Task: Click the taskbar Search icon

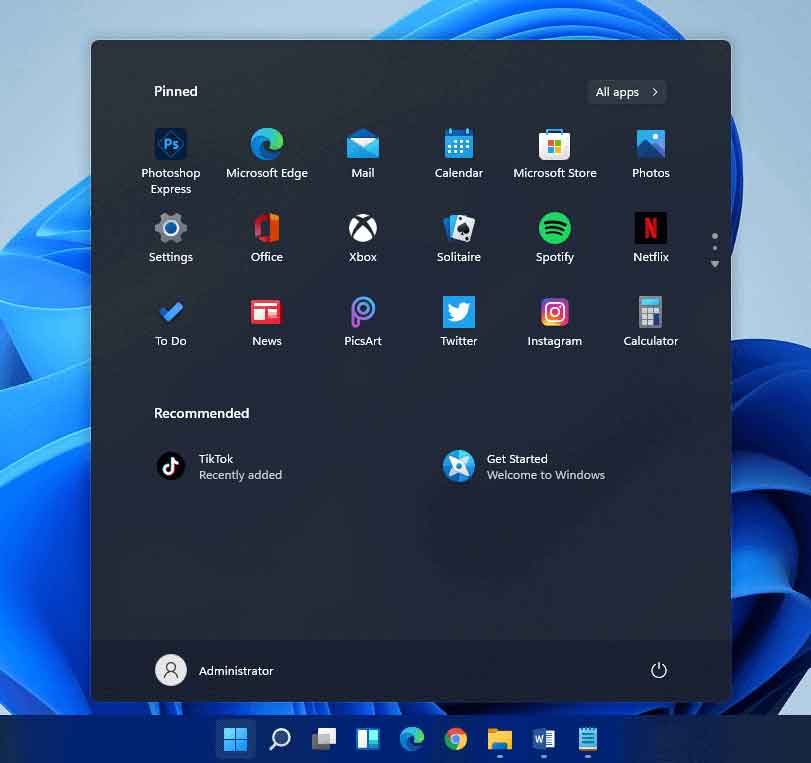Action: coord(280,739)
